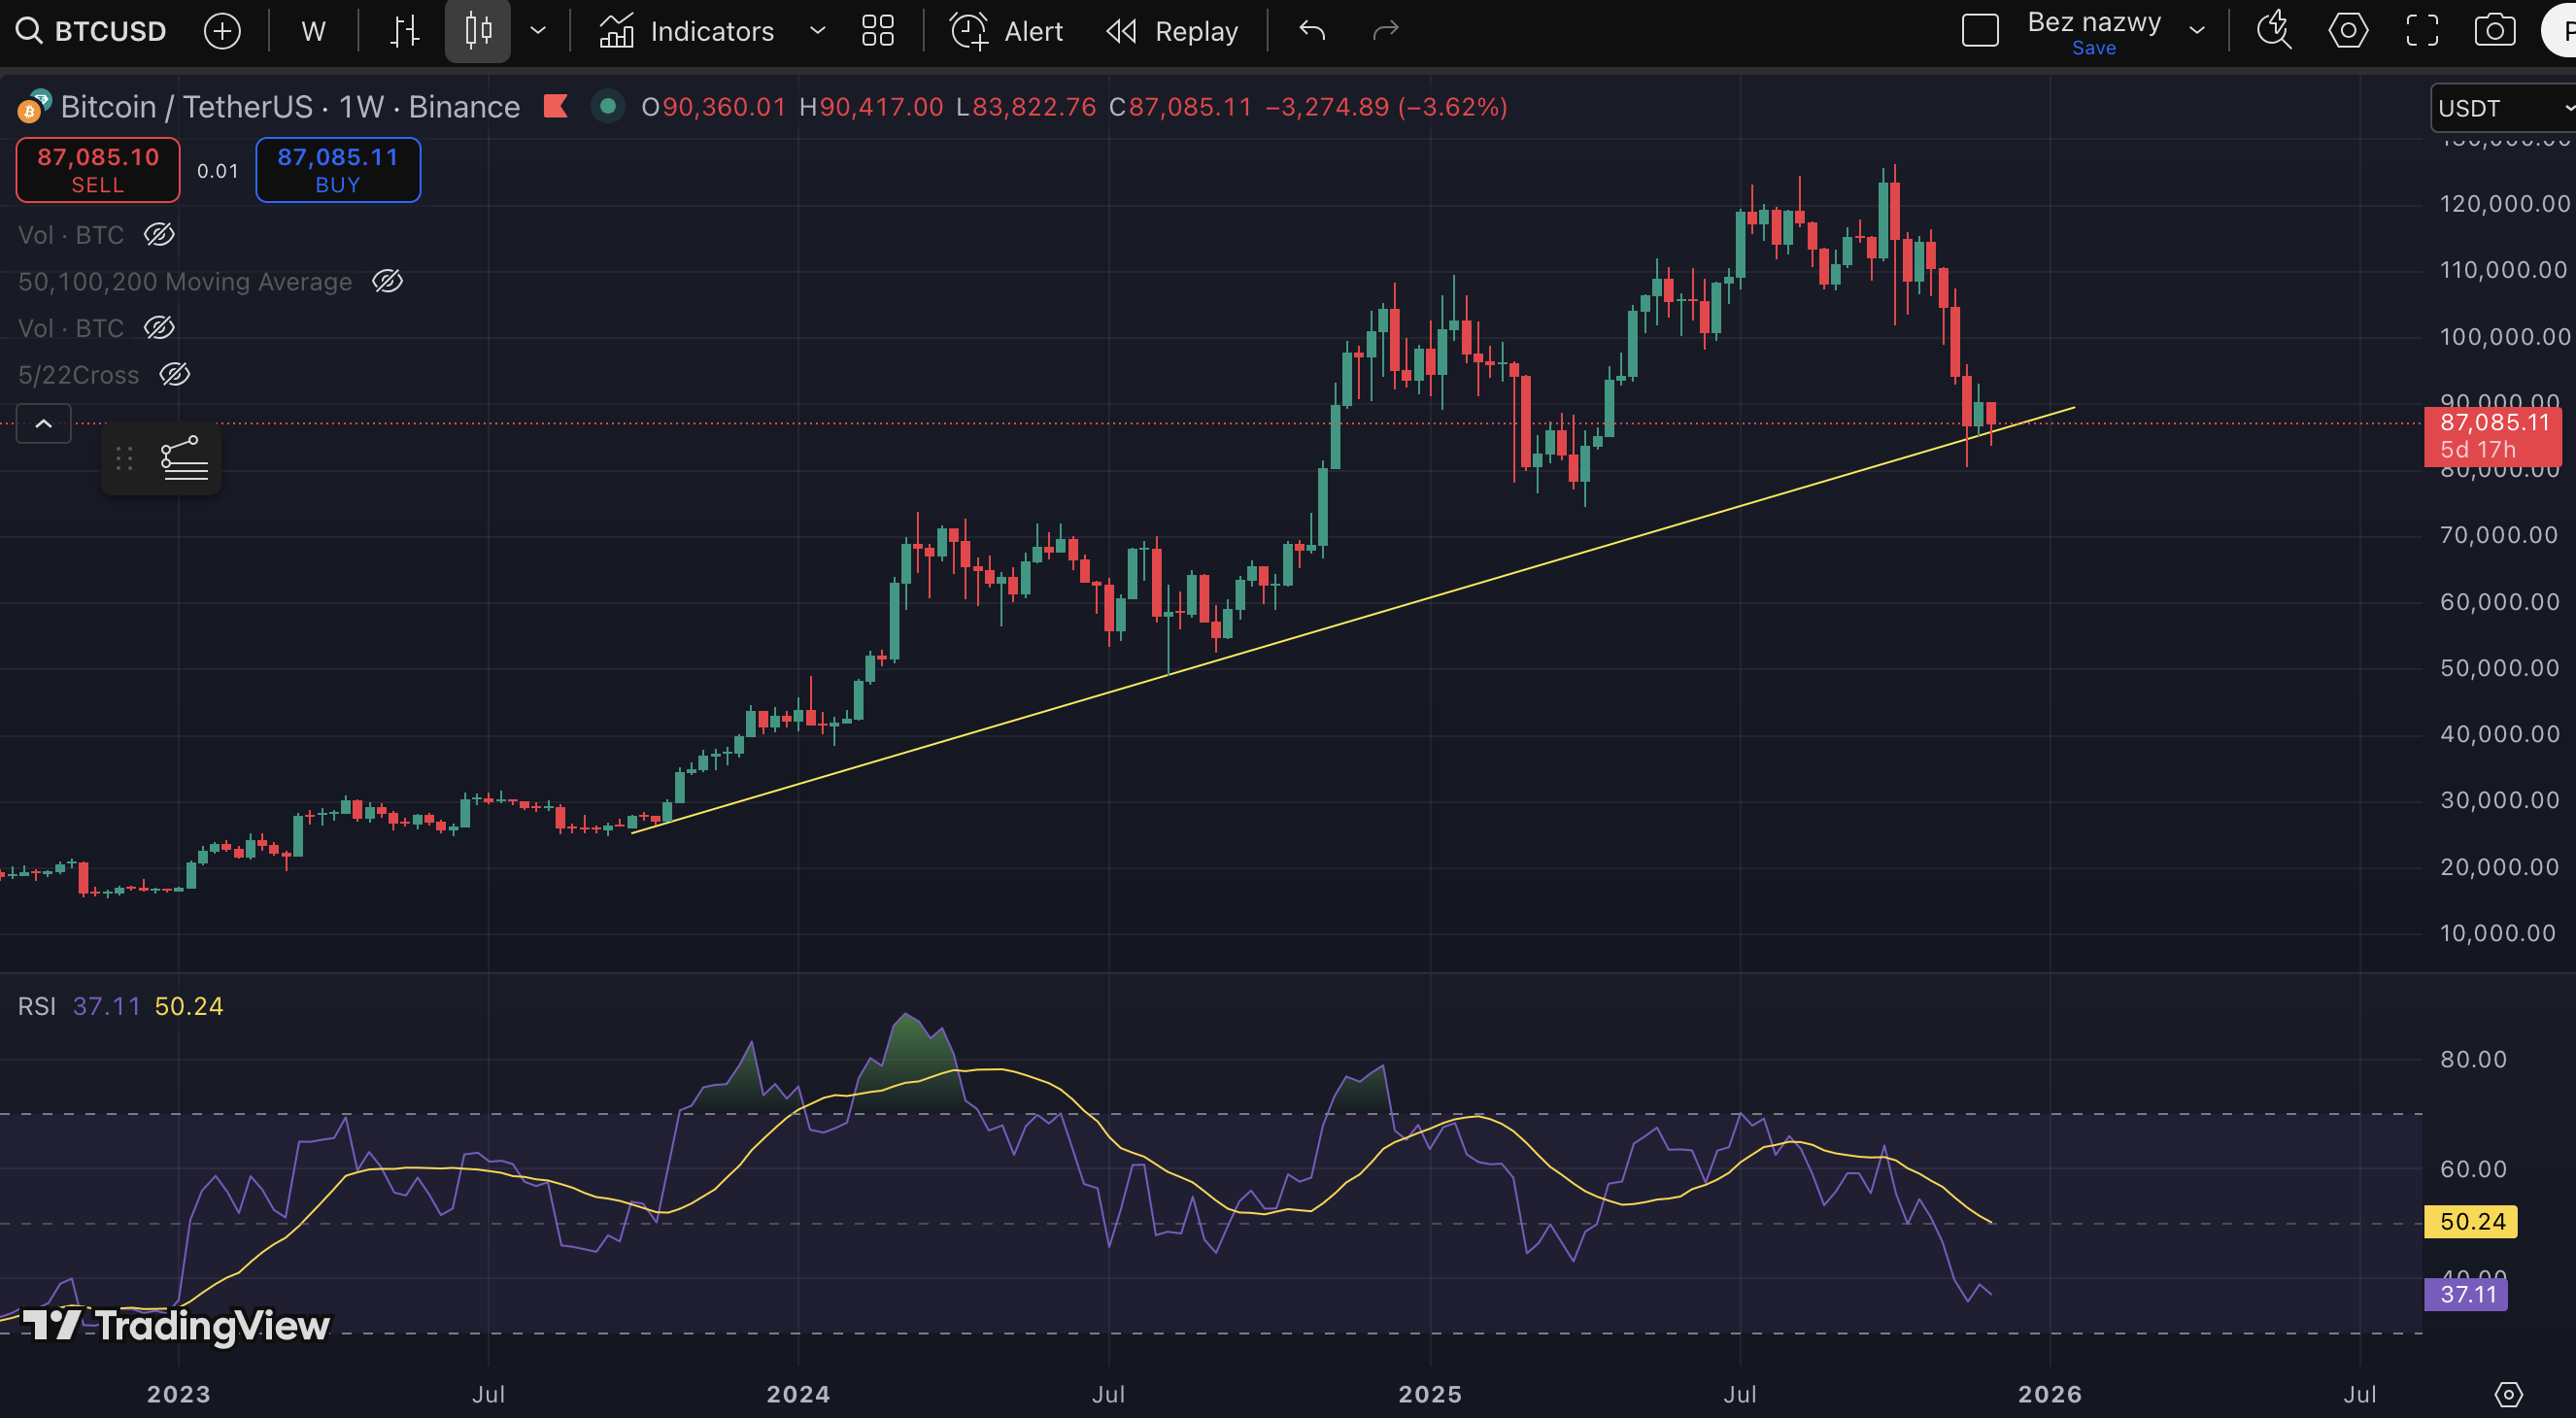2576x1418 pixels.
Task: Open chart settings hexagon icon
Action: coord(2347,31)
